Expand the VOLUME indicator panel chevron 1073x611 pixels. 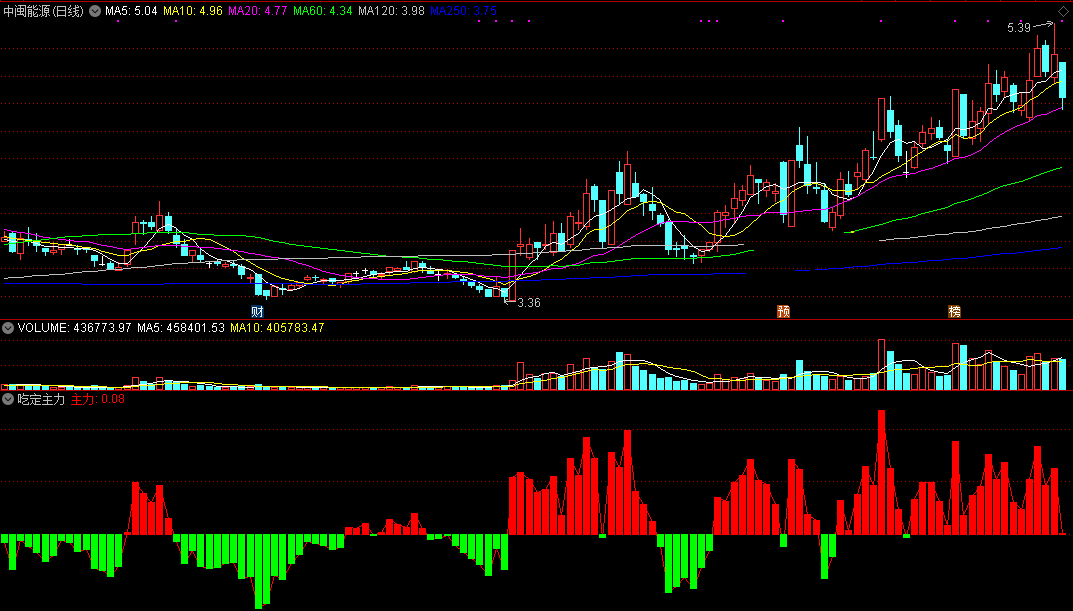click(8, 328)
